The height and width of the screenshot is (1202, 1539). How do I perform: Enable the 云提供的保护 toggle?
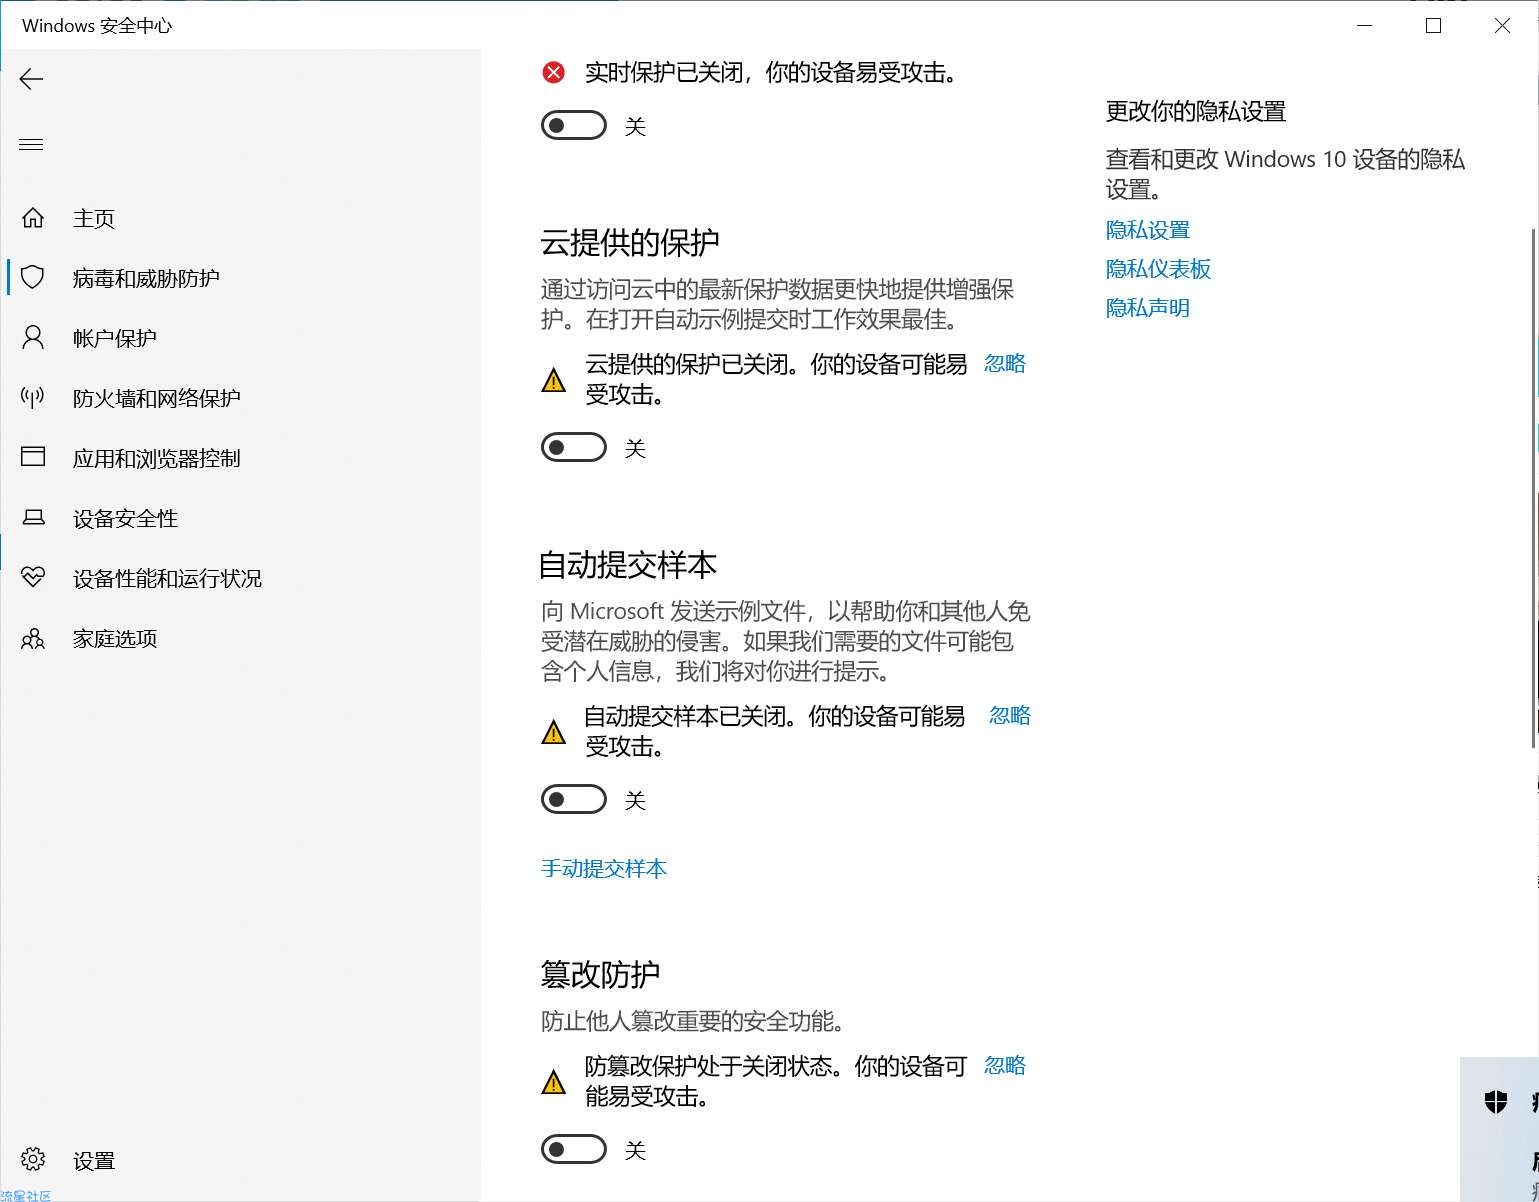574,447
